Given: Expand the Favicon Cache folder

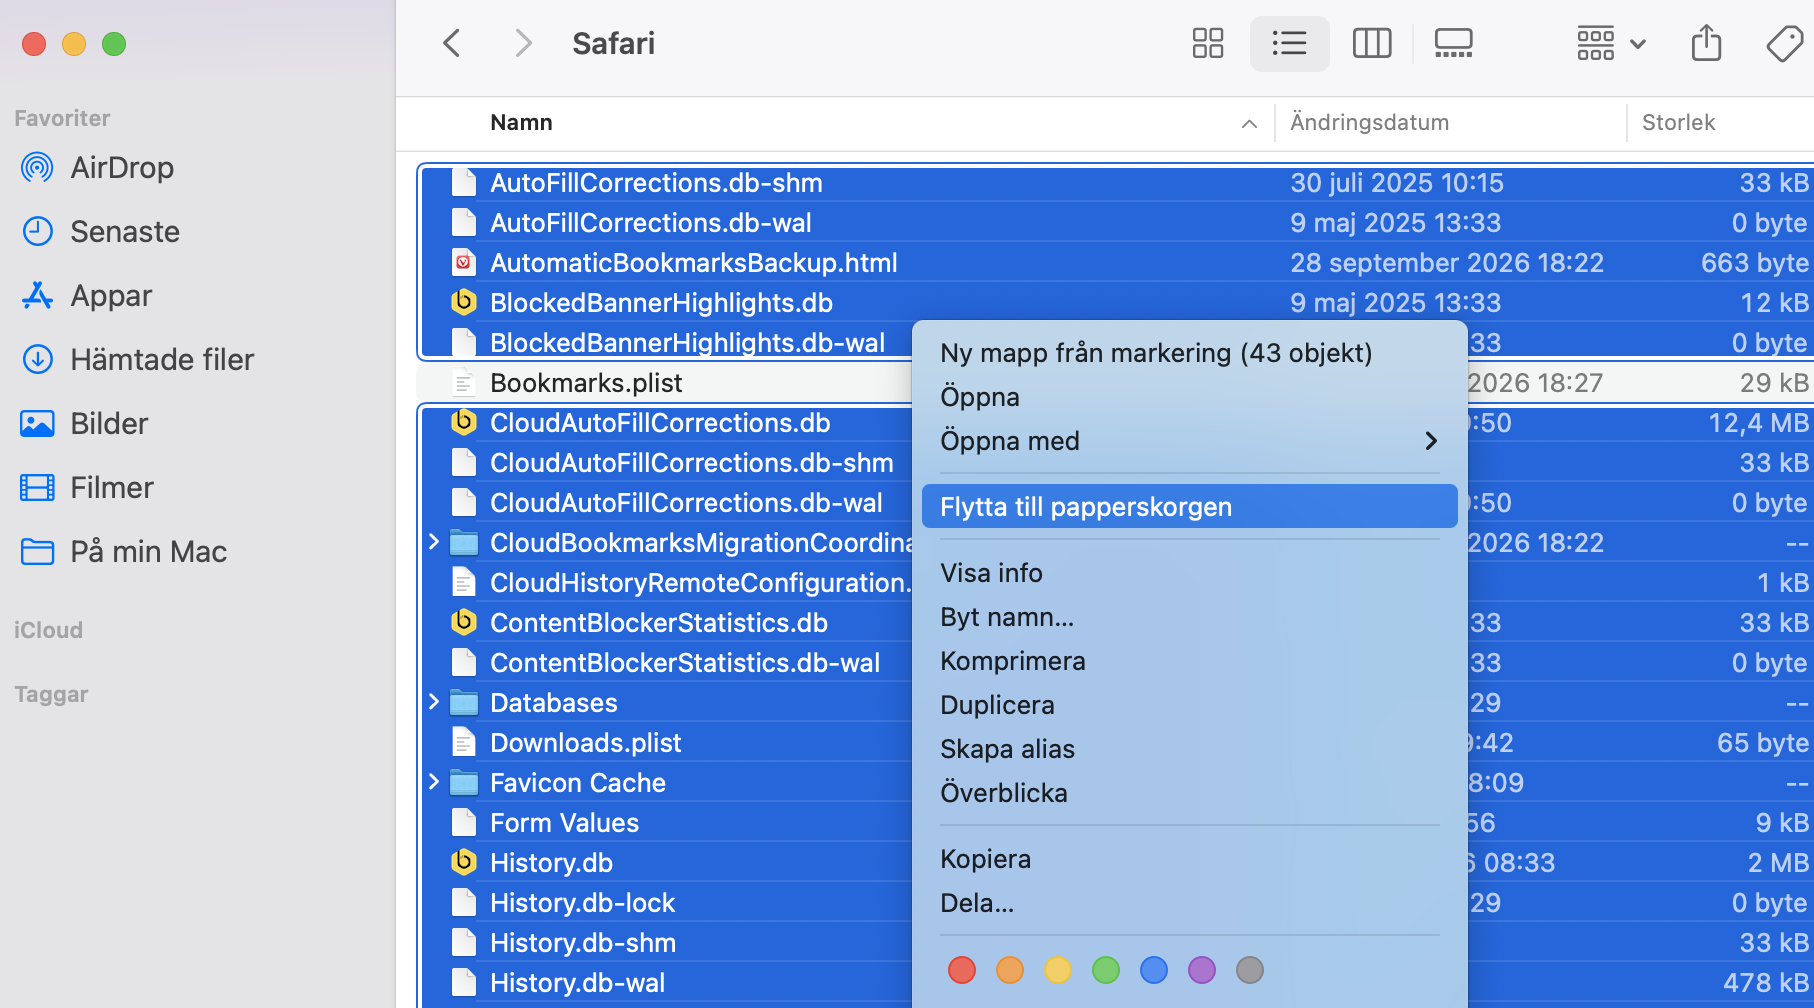Looking at the screenshot, I should coord(434,782).
